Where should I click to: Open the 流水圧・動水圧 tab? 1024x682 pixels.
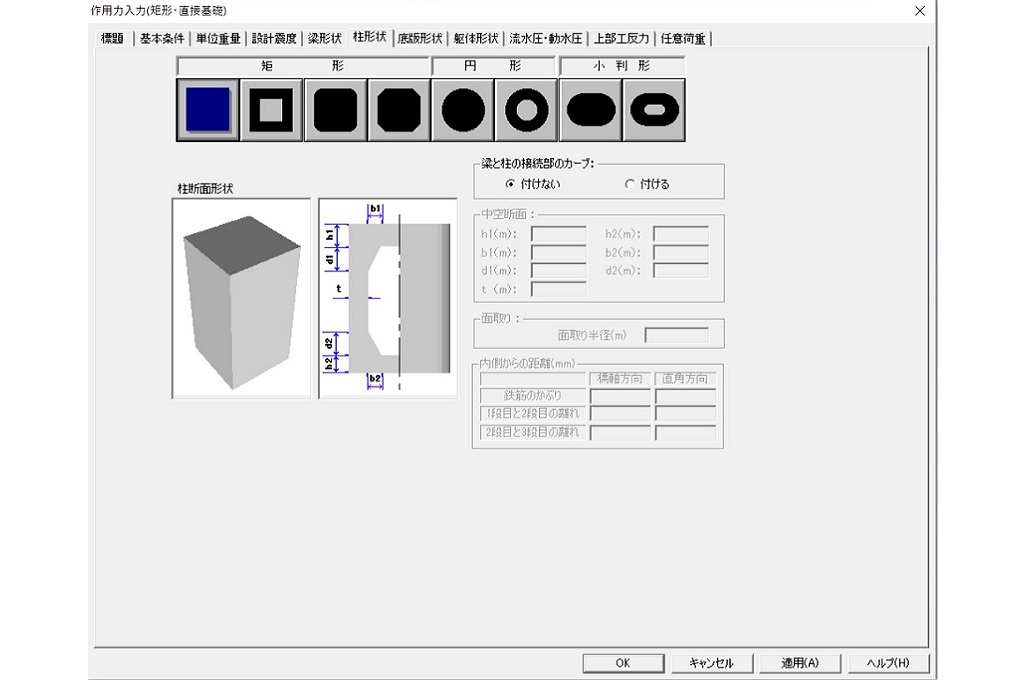(545, 39)
